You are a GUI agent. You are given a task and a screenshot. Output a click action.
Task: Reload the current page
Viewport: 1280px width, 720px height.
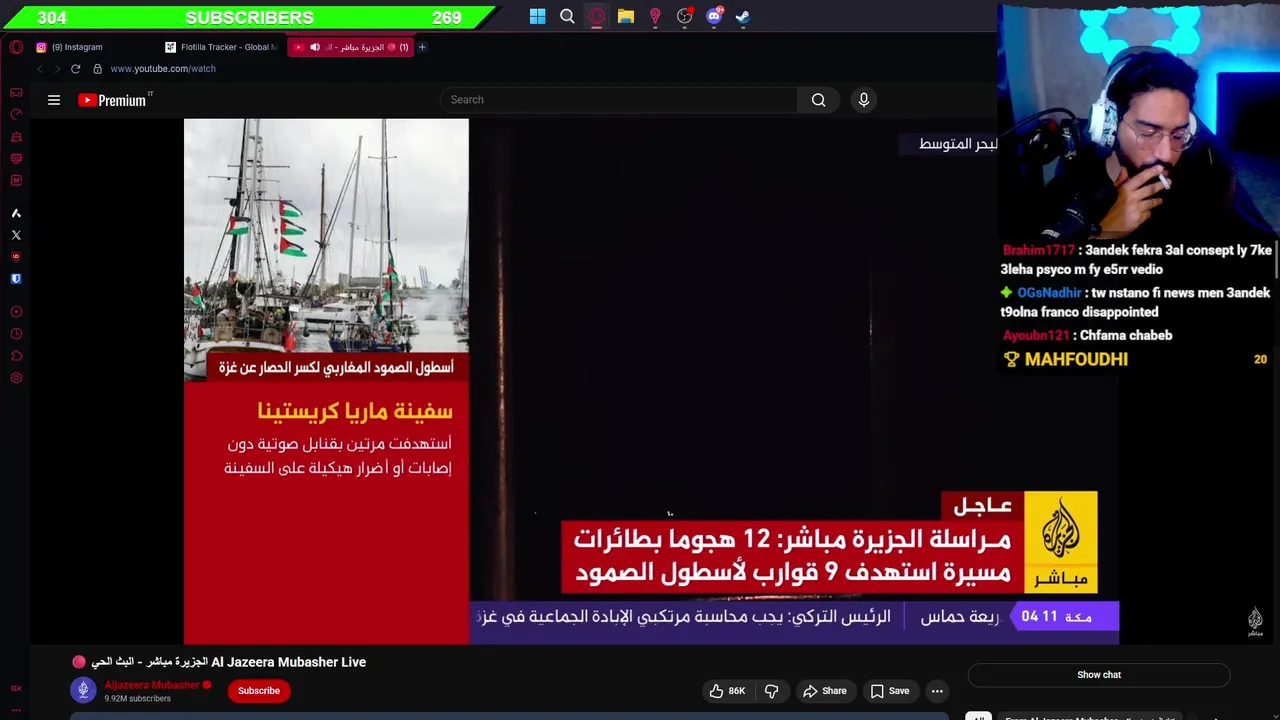pyautogui.click(x=75, y=69)
